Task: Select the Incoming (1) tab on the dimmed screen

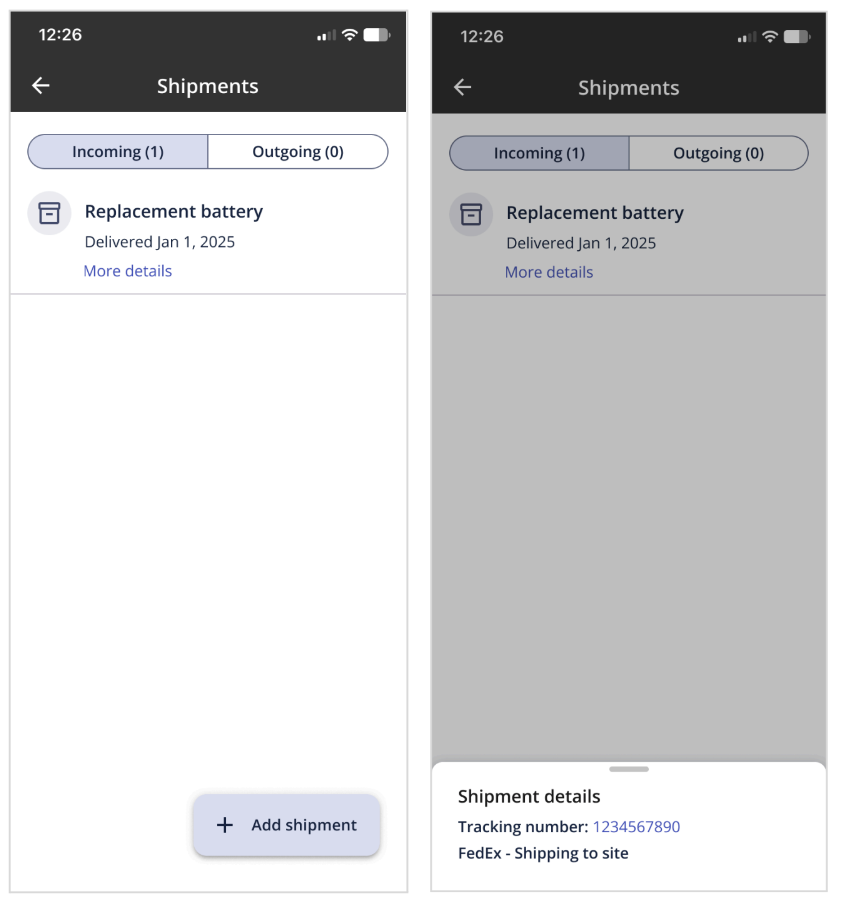Action: tap(539, 153)
